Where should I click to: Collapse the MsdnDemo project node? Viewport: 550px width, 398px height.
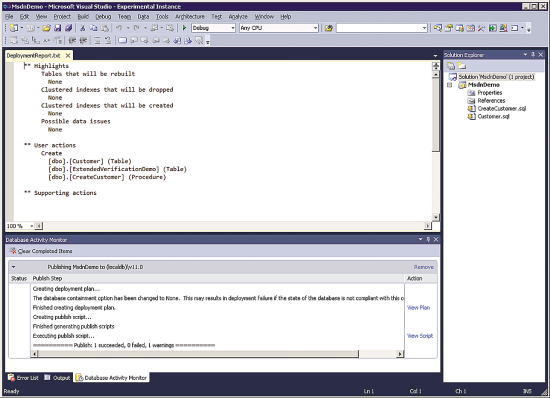(450, 85)
